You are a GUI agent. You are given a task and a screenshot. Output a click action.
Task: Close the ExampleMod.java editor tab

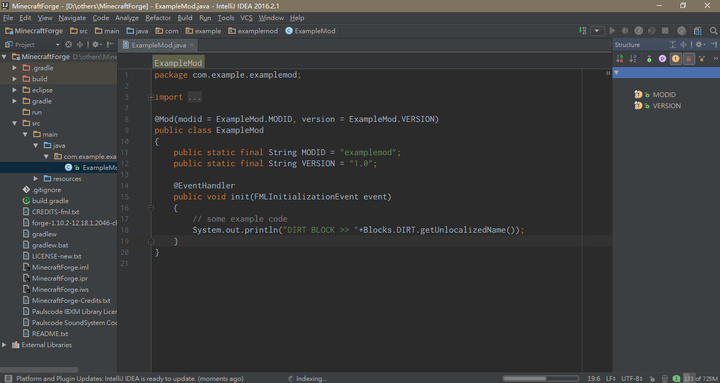pyautogui.click(x=191, y=45)
